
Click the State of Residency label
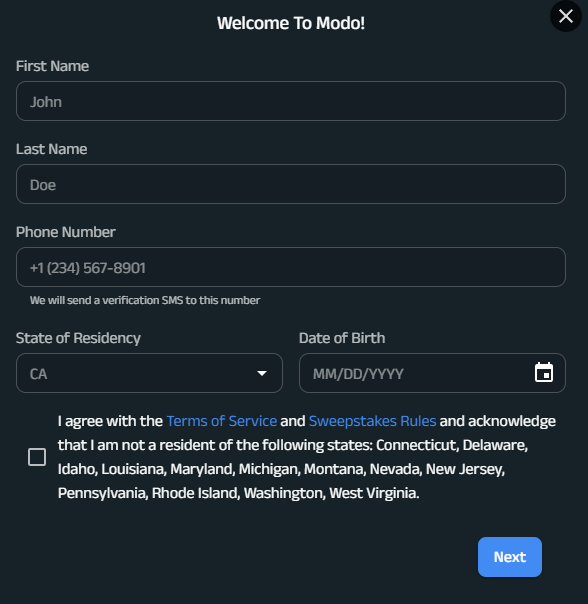(78, 338)
